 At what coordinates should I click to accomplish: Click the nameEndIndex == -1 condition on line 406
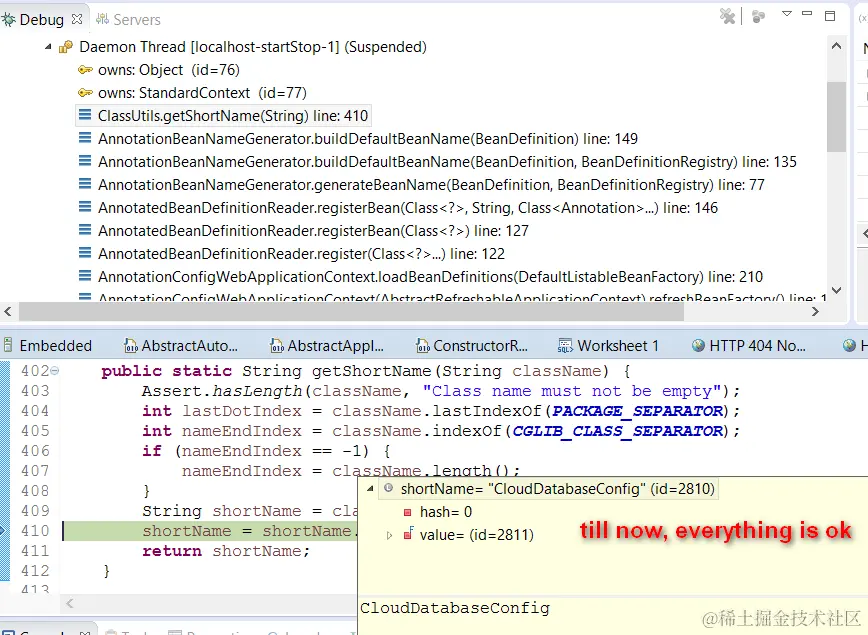tap(272, 451)
